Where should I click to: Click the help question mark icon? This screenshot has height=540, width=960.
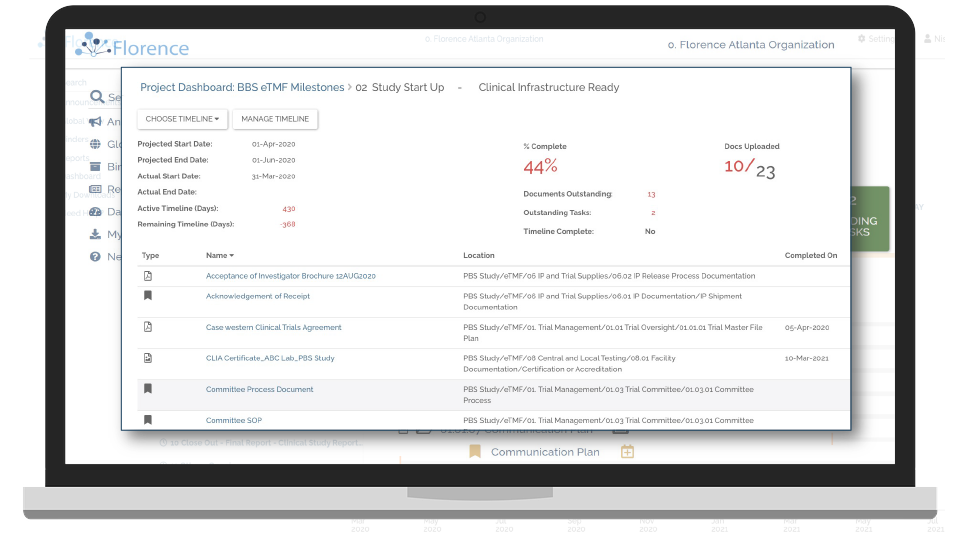(x=95, y=257)
